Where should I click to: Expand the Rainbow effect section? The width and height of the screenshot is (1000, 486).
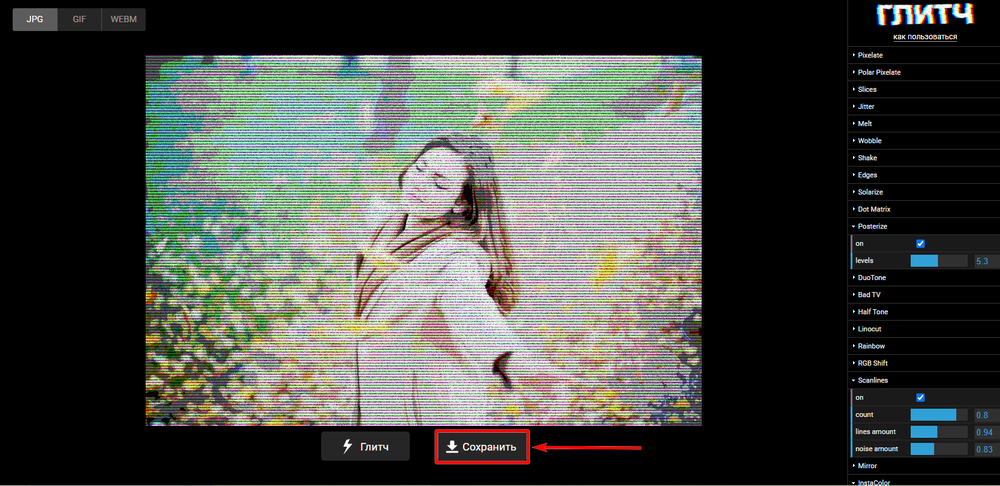(x=870, y=346)
